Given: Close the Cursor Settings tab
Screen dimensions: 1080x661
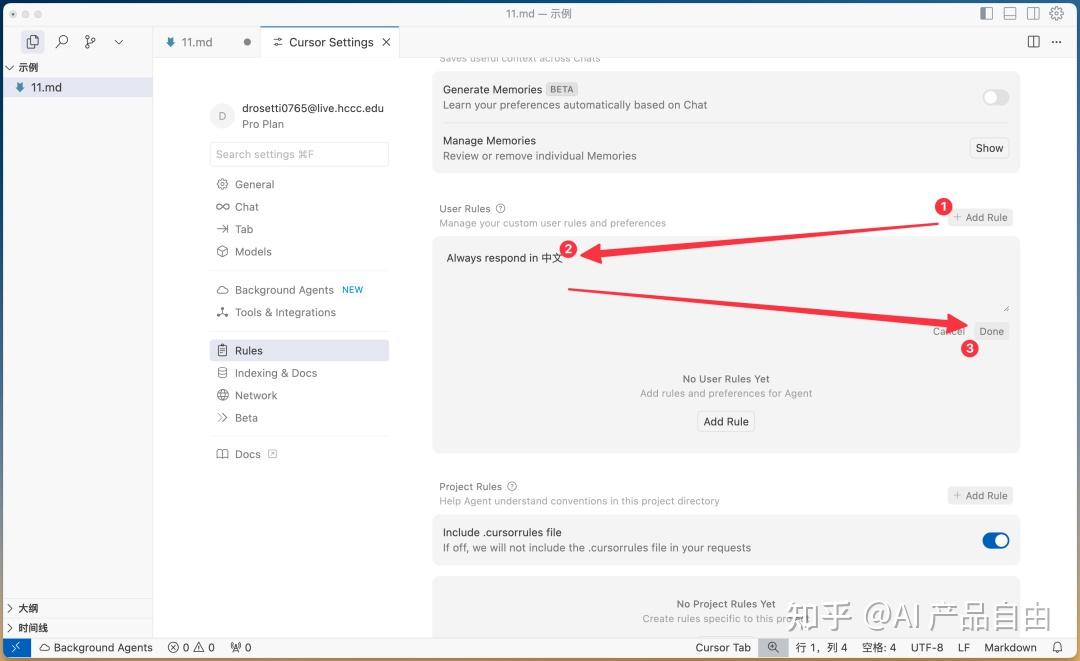Looking at the screenshot, I should (386, 42).
